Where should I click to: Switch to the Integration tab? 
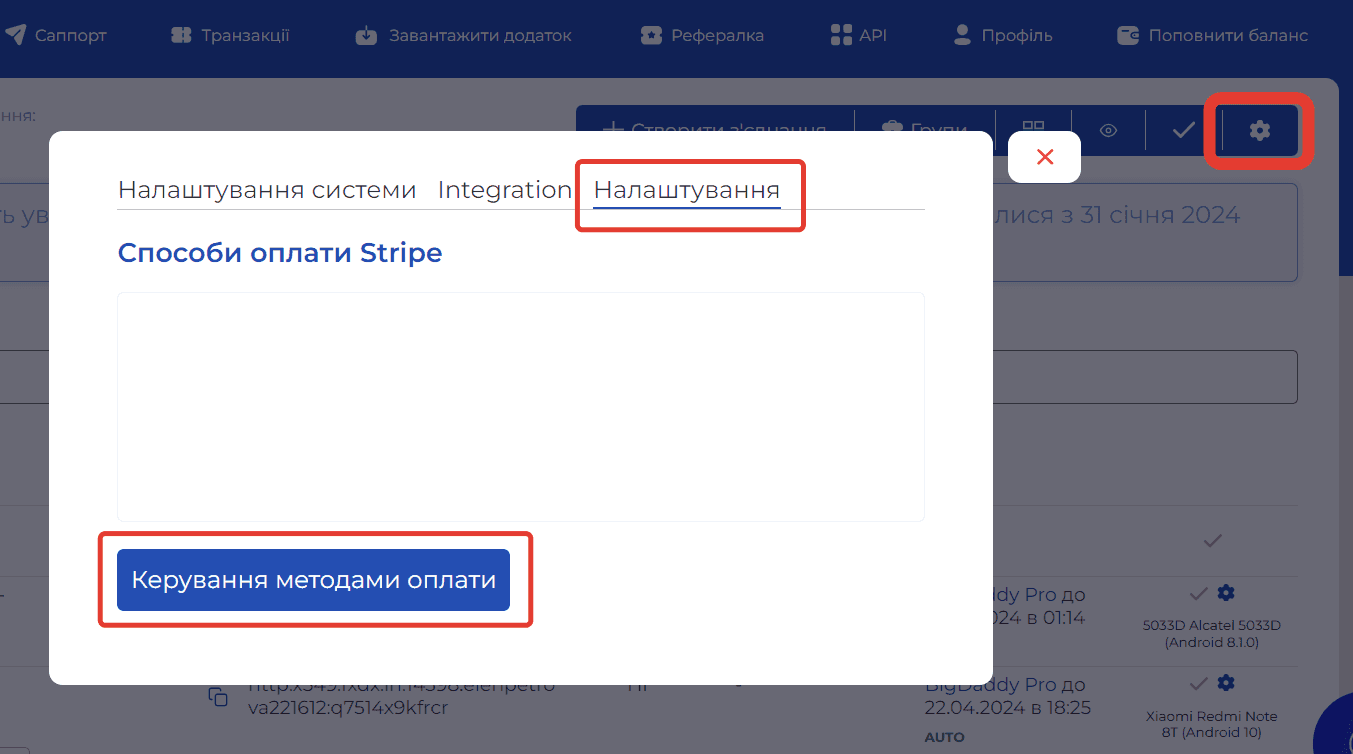tap(504, 190)
